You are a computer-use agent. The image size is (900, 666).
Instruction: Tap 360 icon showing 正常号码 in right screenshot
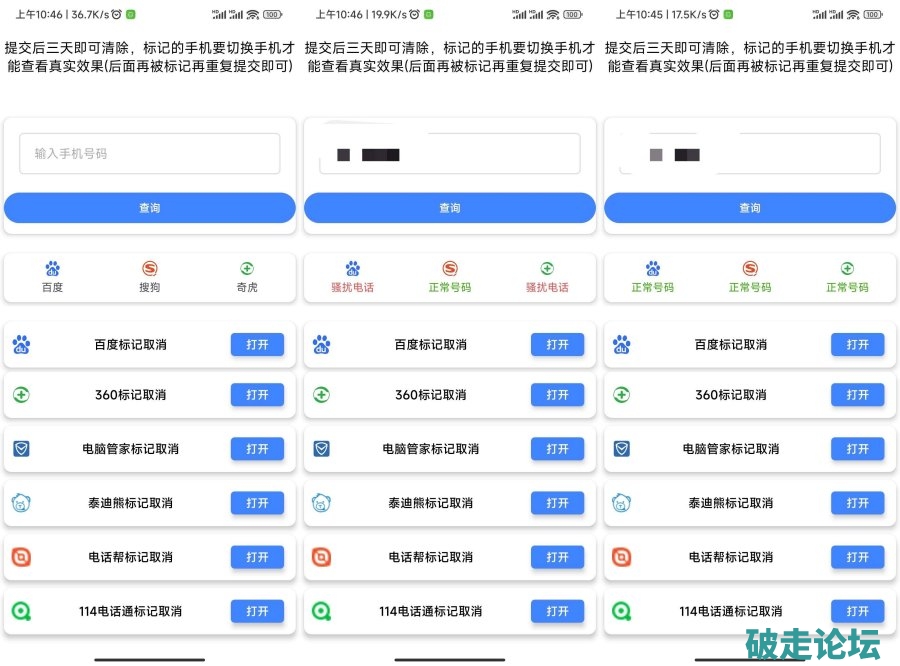coord(847,269)
